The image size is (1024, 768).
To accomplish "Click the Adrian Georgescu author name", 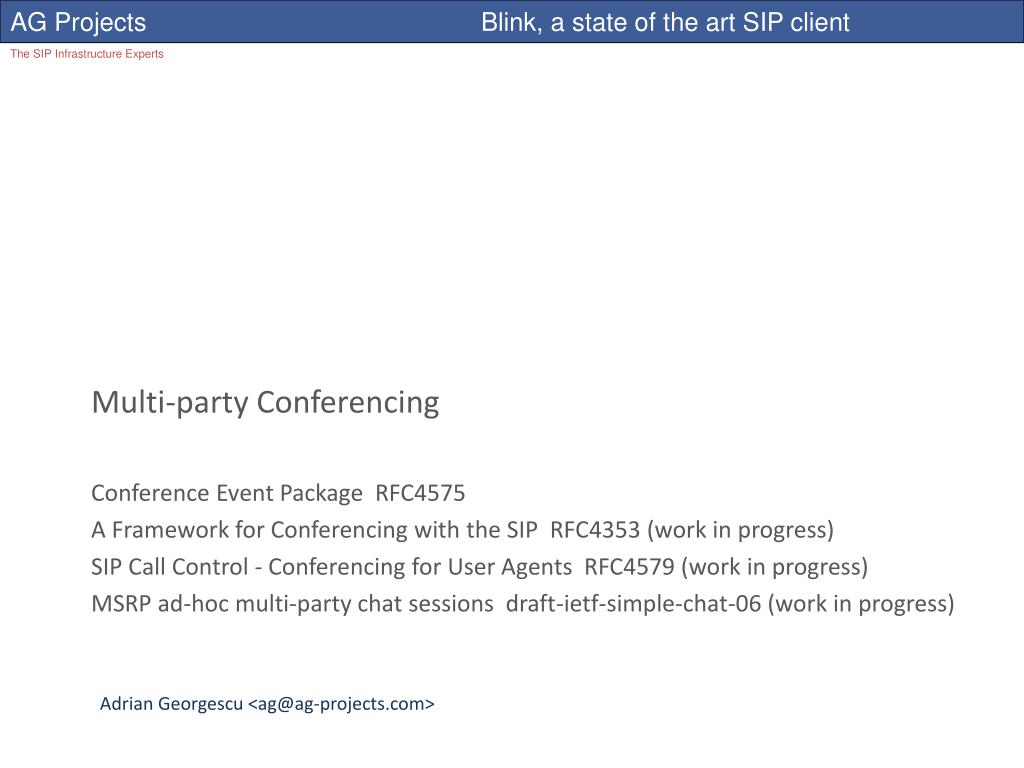I will (x=171, y=704).
